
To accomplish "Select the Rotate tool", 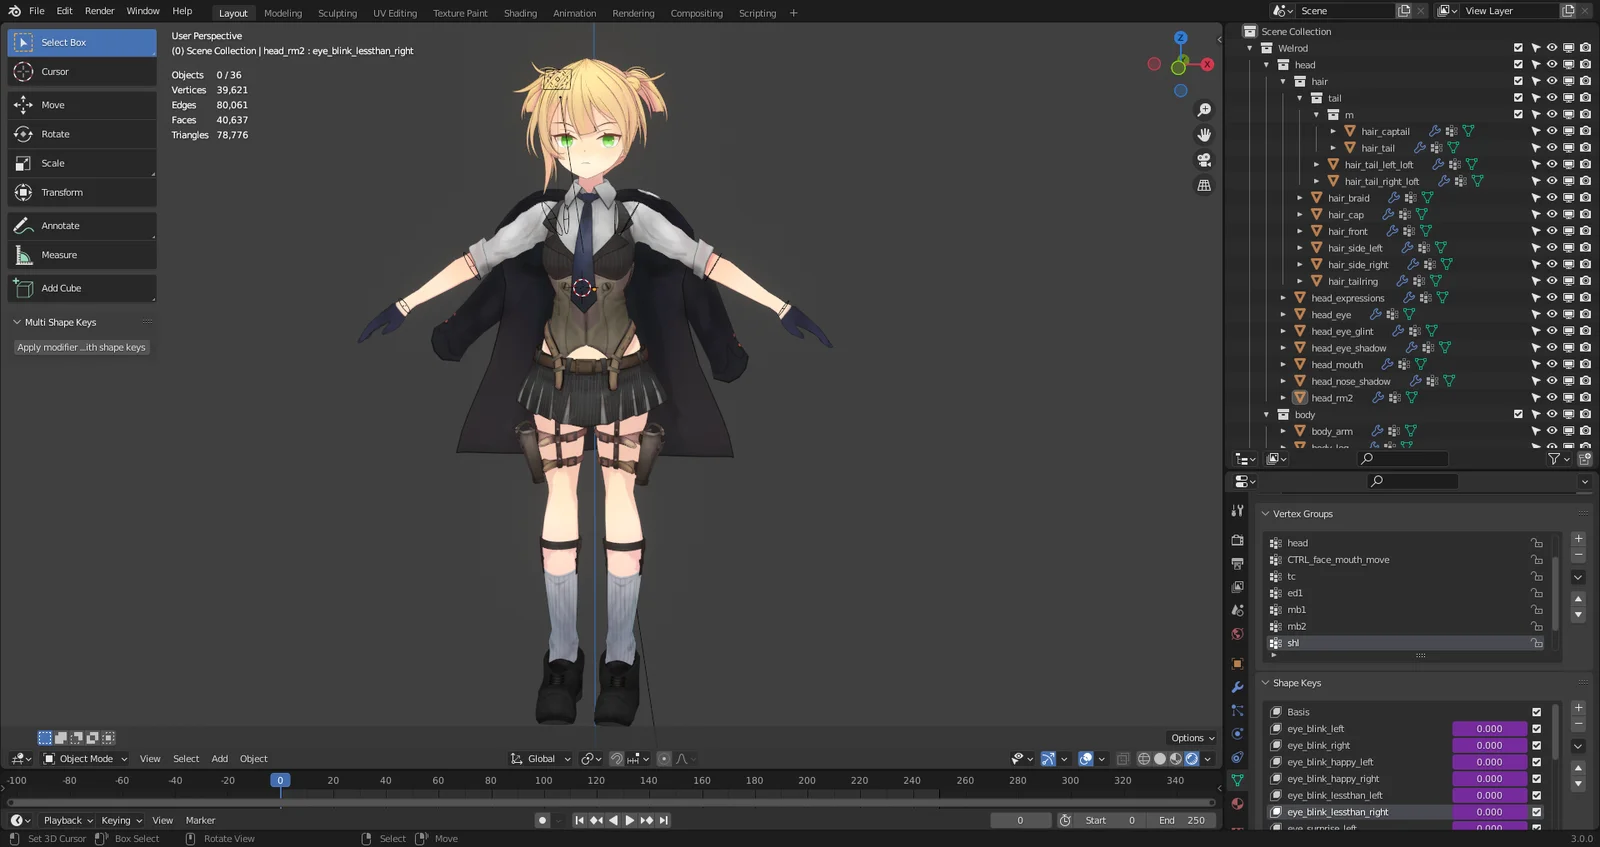I will [82, 134].
